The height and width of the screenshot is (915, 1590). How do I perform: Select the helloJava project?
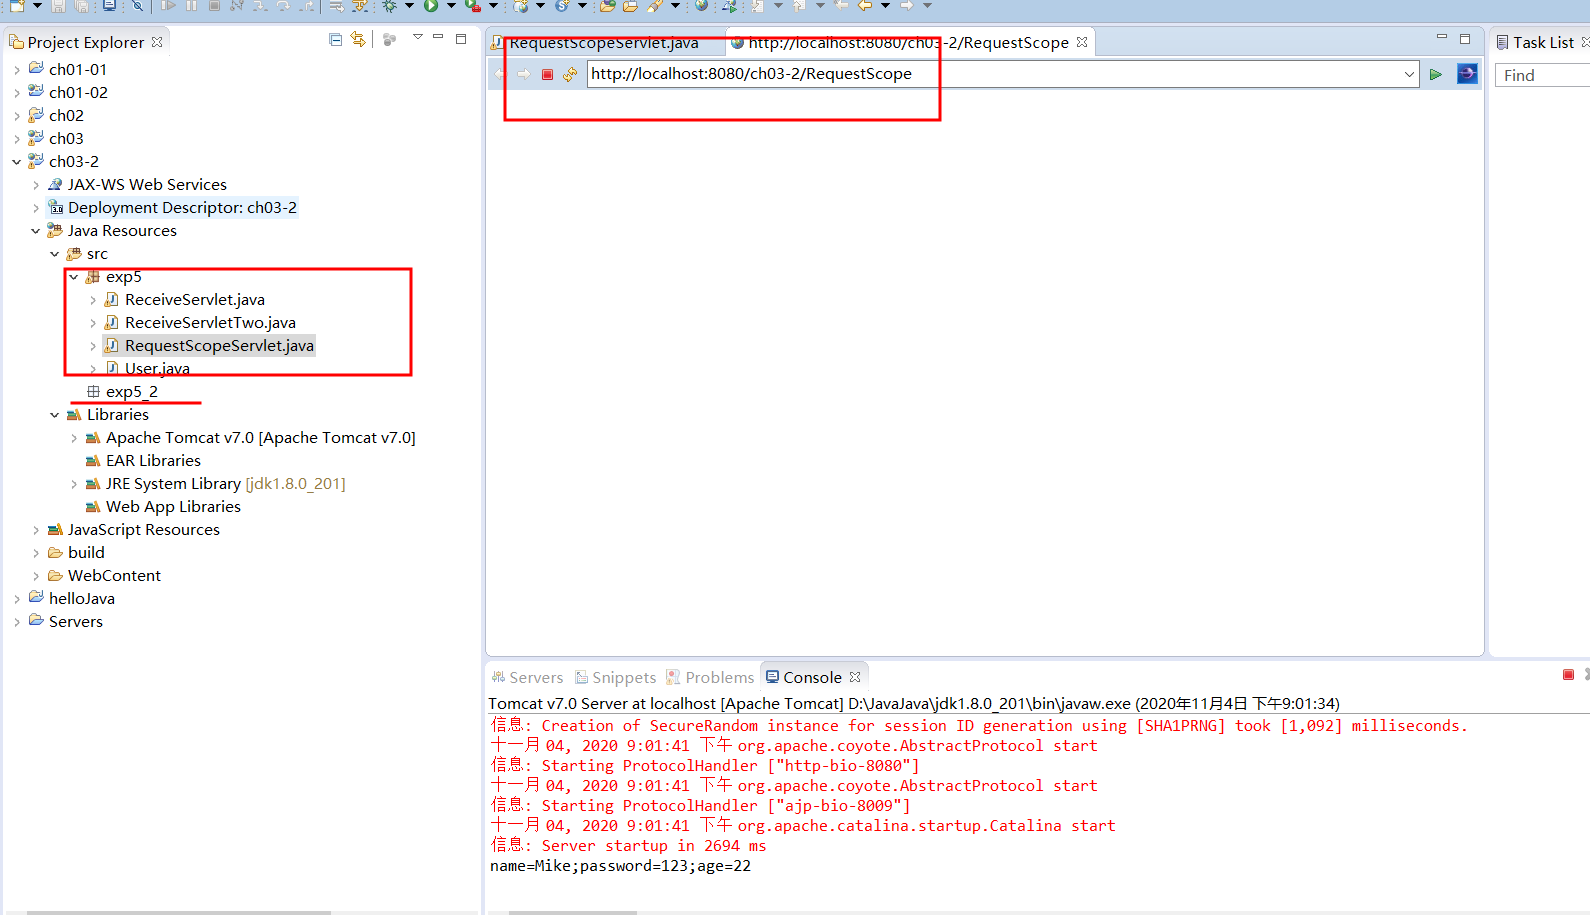(81, 598)
